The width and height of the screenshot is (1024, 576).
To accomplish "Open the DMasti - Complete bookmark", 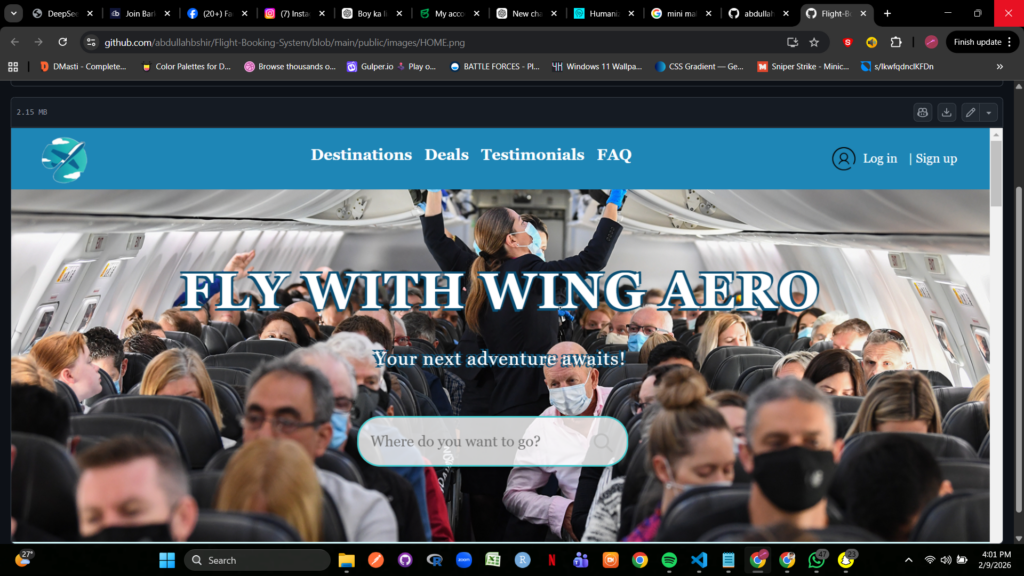I will (83, 67).
